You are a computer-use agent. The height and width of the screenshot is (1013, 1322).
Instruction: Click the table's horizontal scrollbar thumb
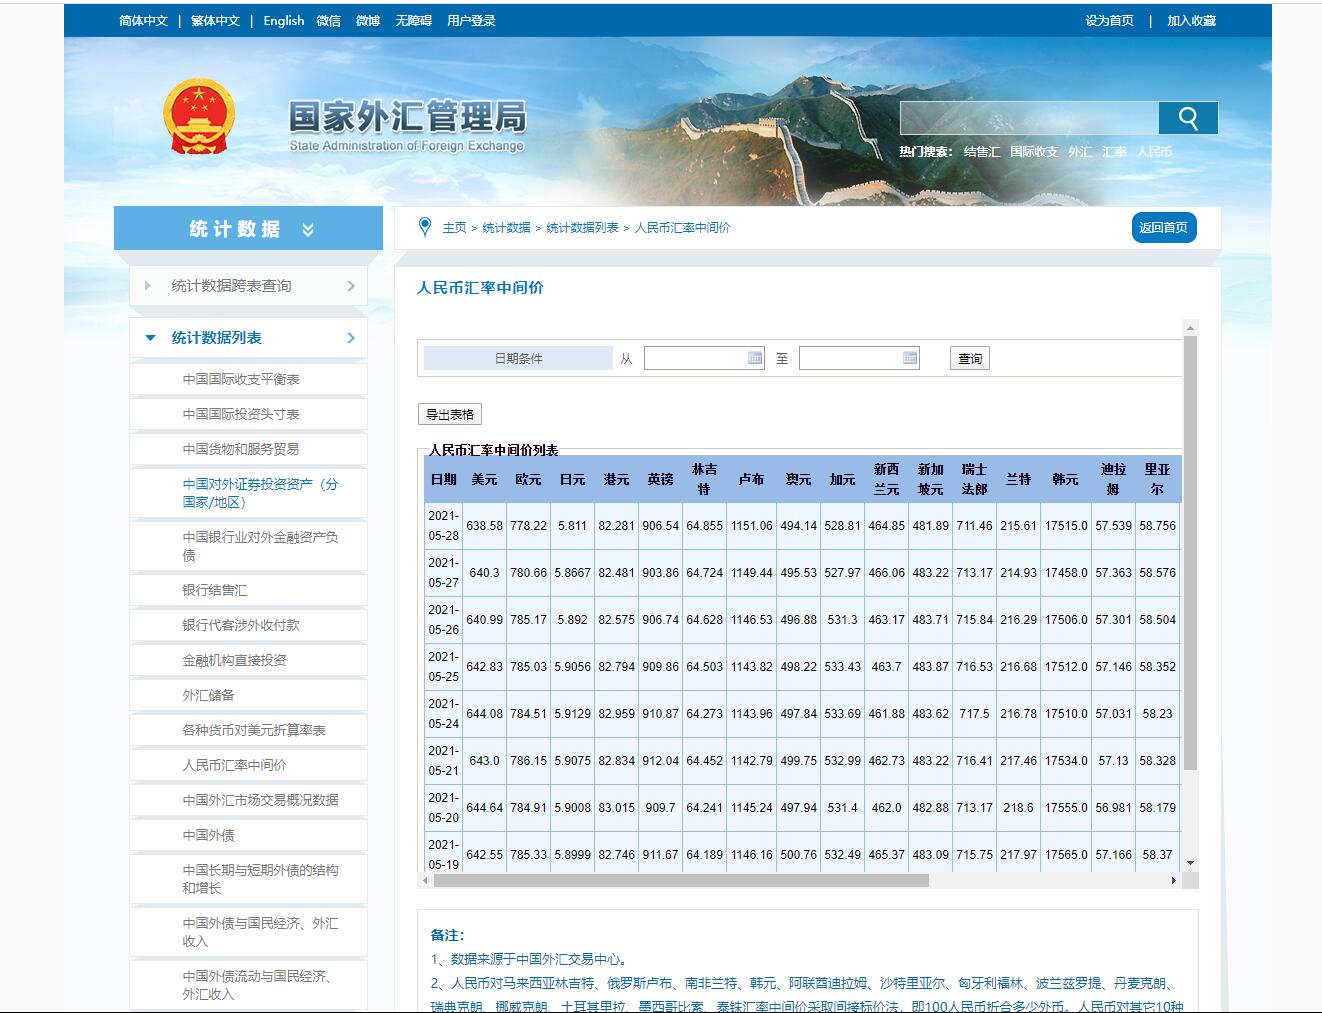(x=680, y=881)
